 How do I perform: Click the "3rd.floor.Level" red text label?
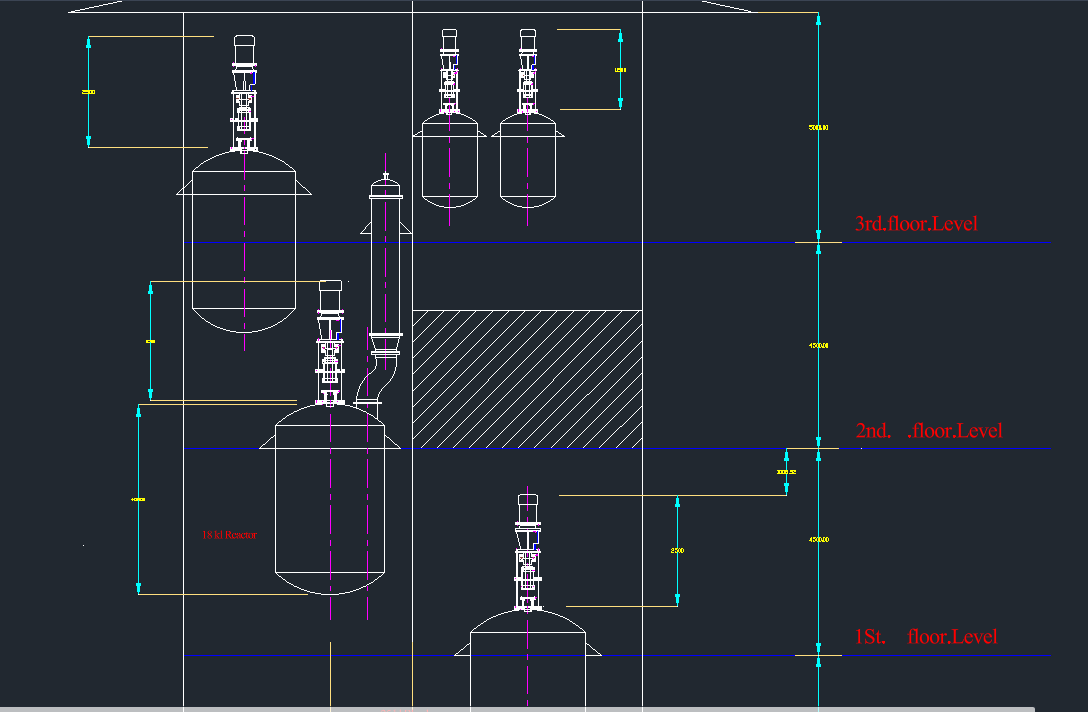pyautogui.click(x=915, y=223)
